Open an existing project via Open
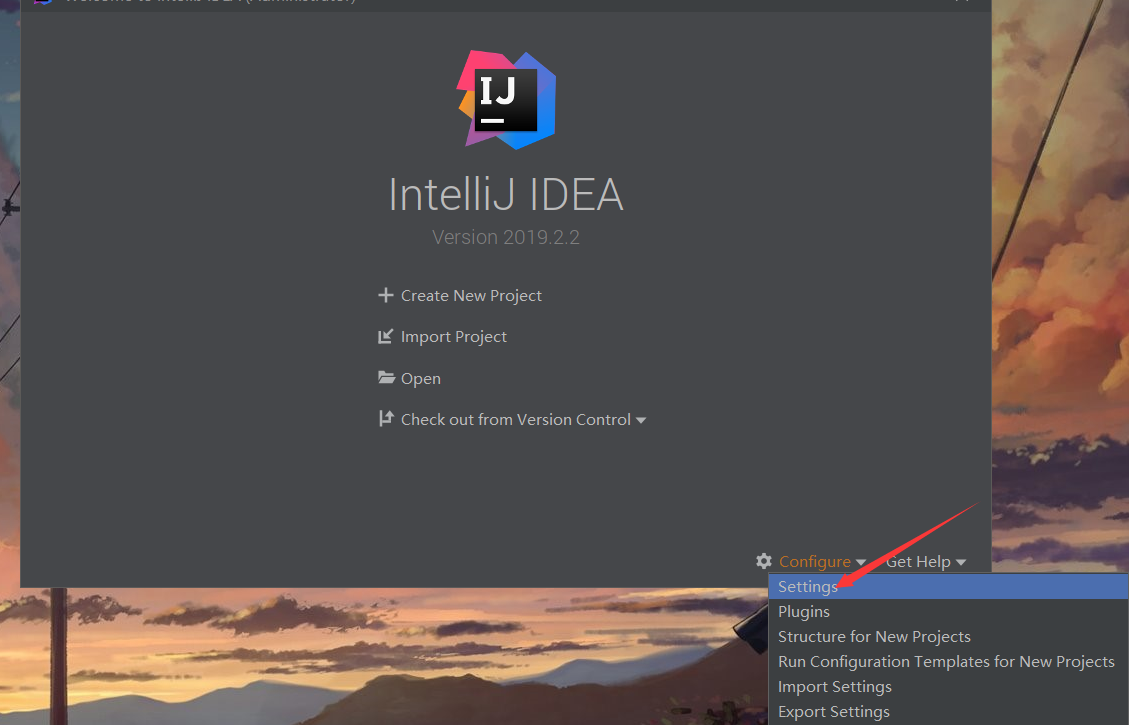Screen dimensions: 1129x725 420,378
